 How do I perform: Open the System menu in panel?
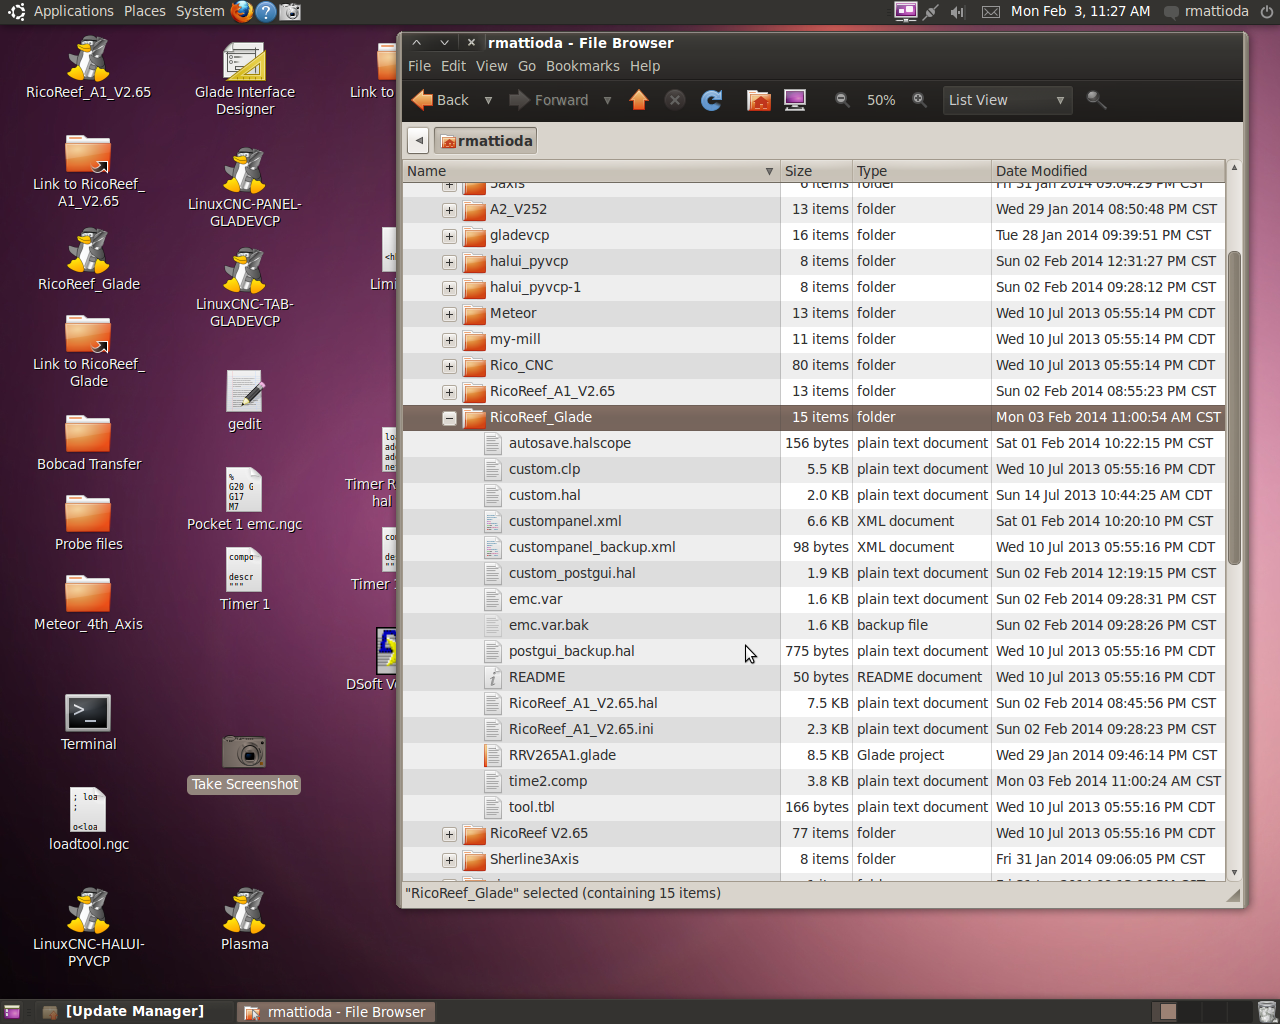click(200, 11)
